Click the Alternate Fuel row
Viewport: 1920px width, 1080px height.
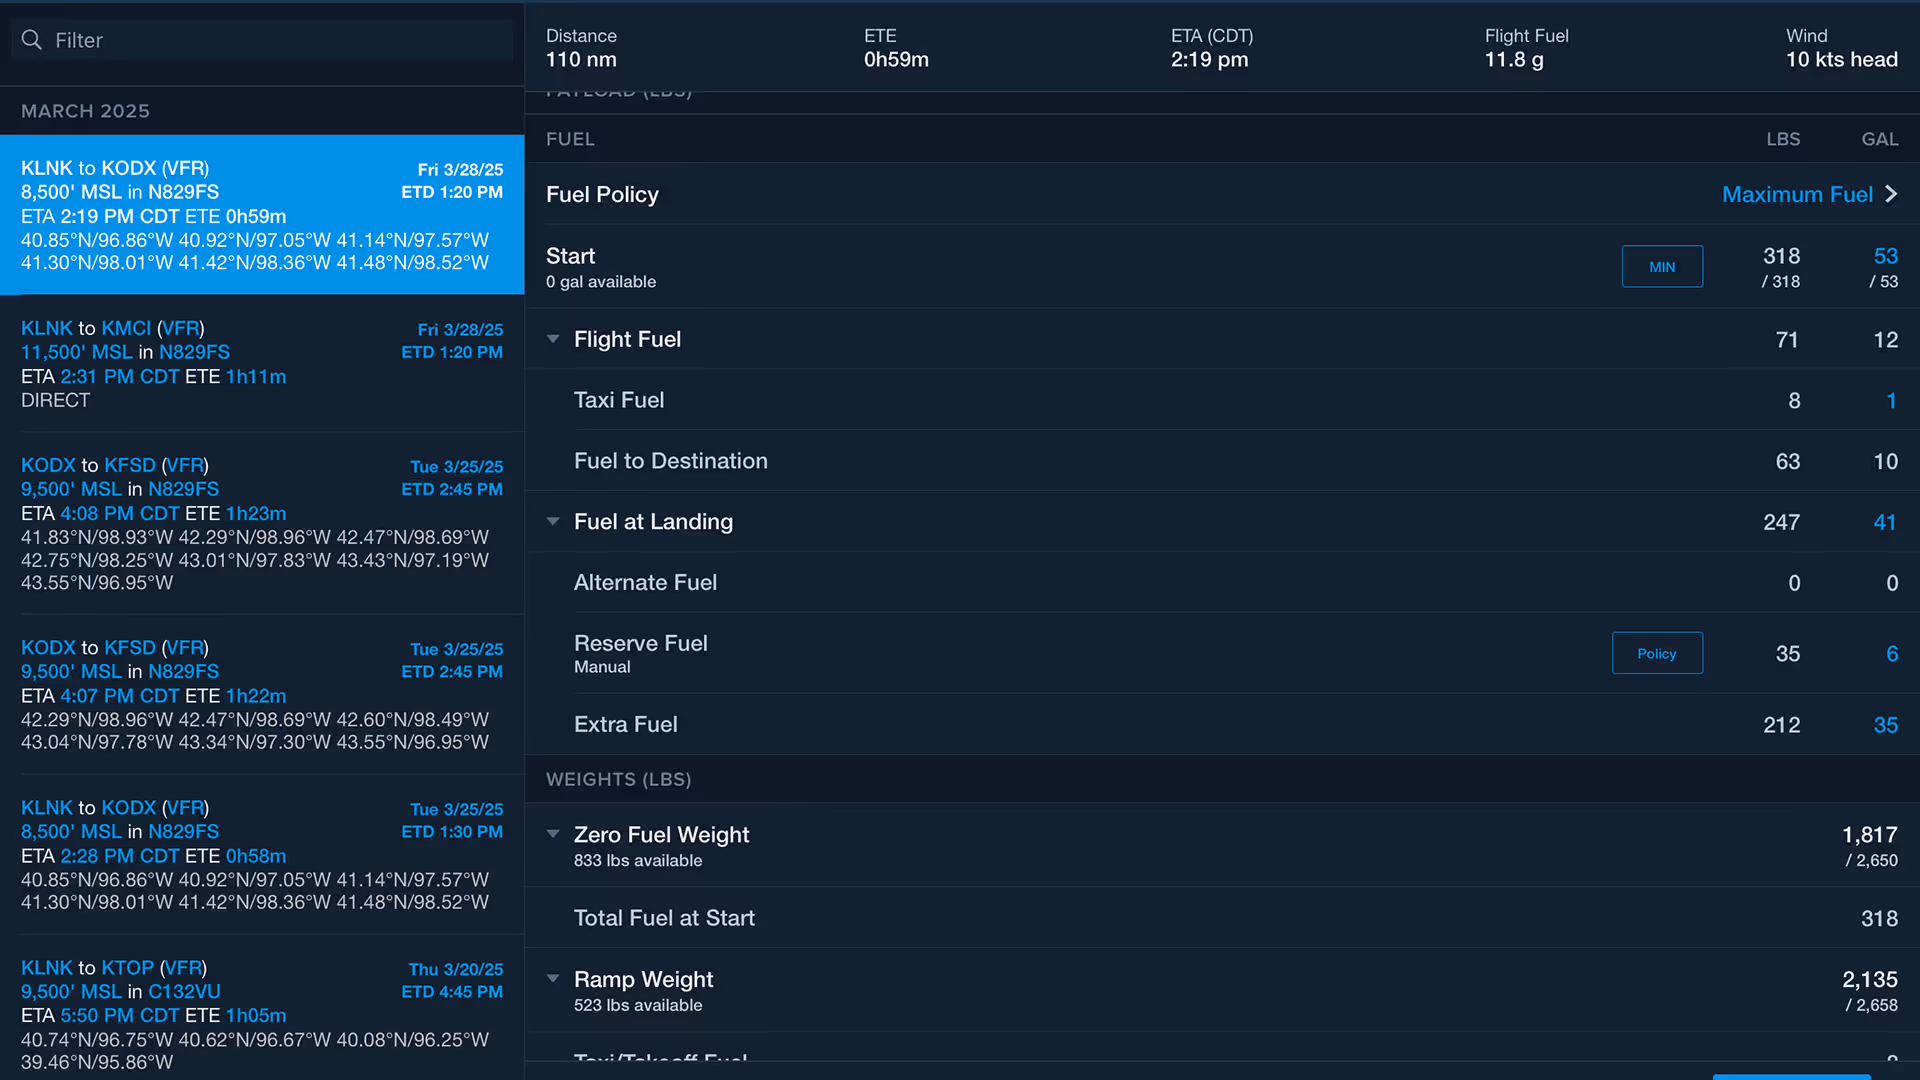[1222, 583]
